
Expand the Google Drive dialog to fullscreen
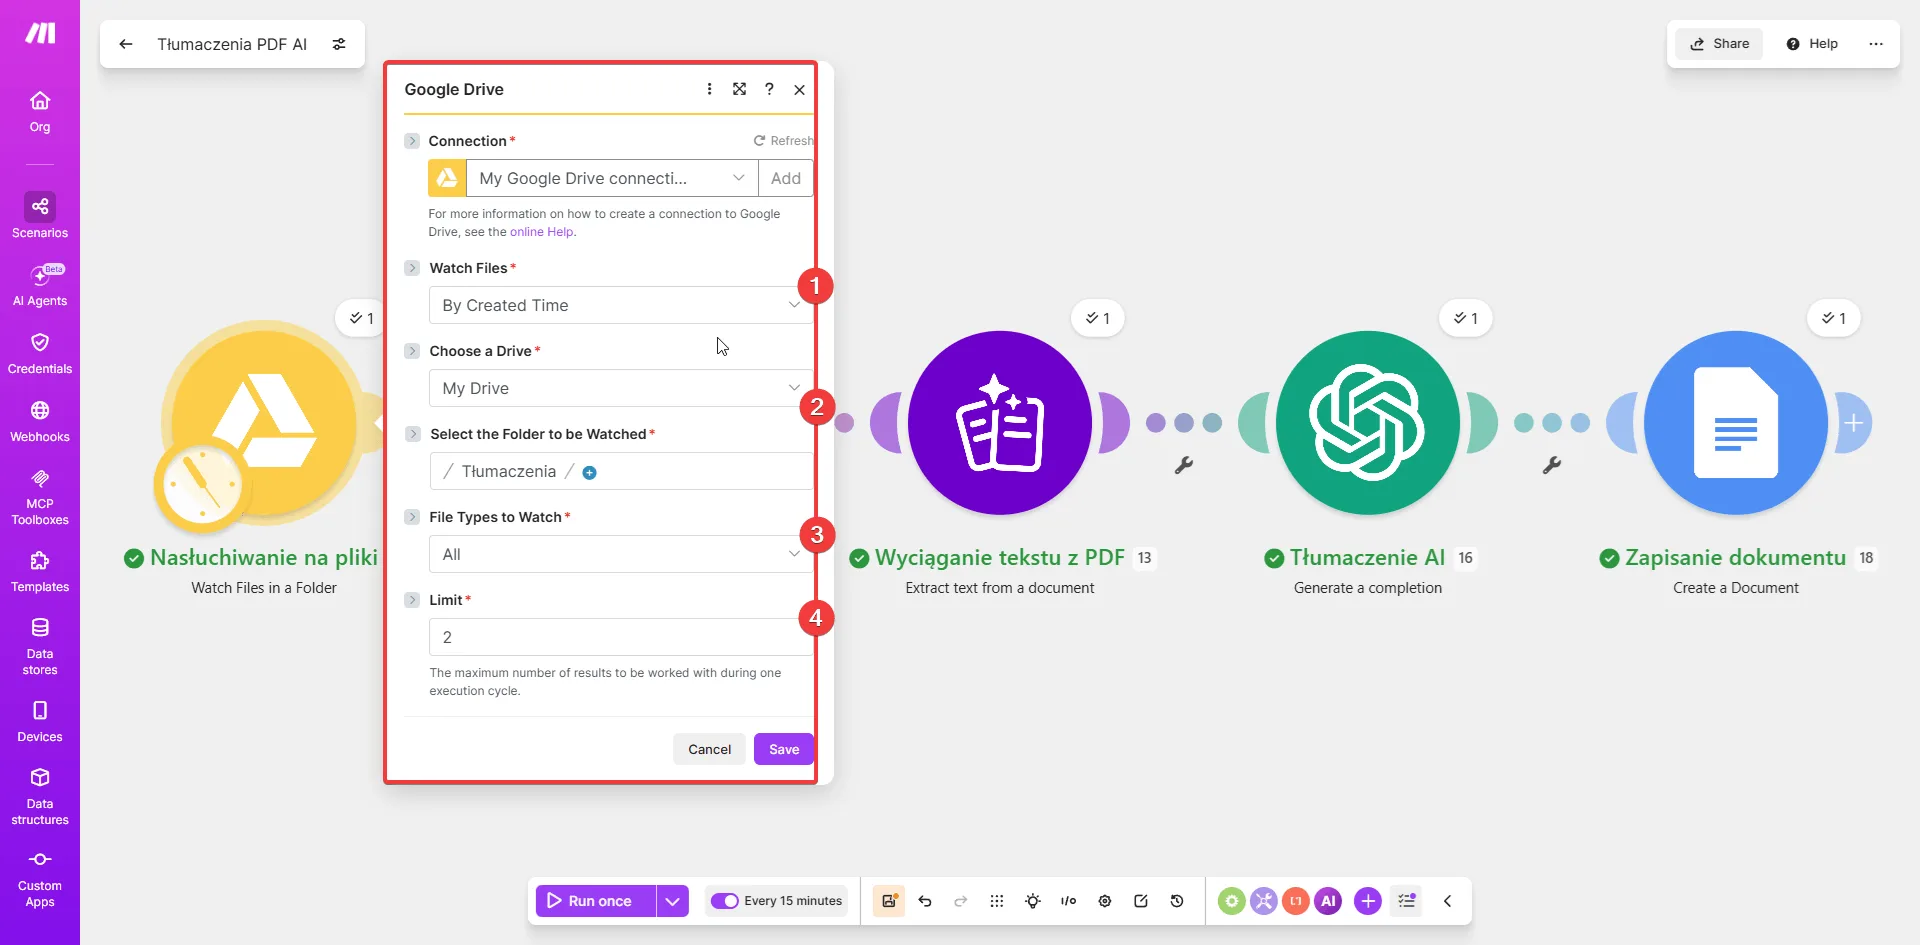click(x=739, y=89)
